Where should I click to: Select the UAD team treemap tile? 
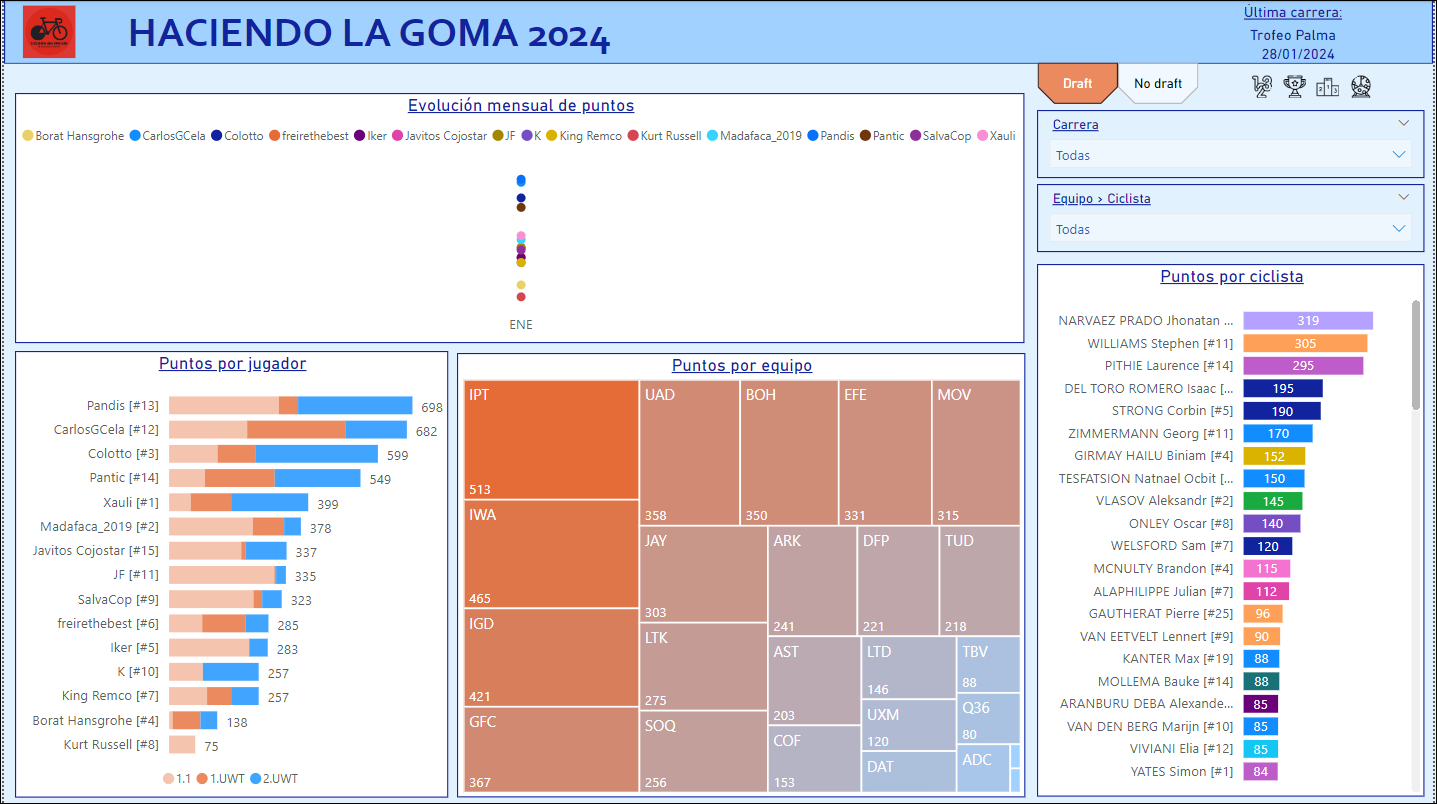pyautogui.click(x=689, y=452)
